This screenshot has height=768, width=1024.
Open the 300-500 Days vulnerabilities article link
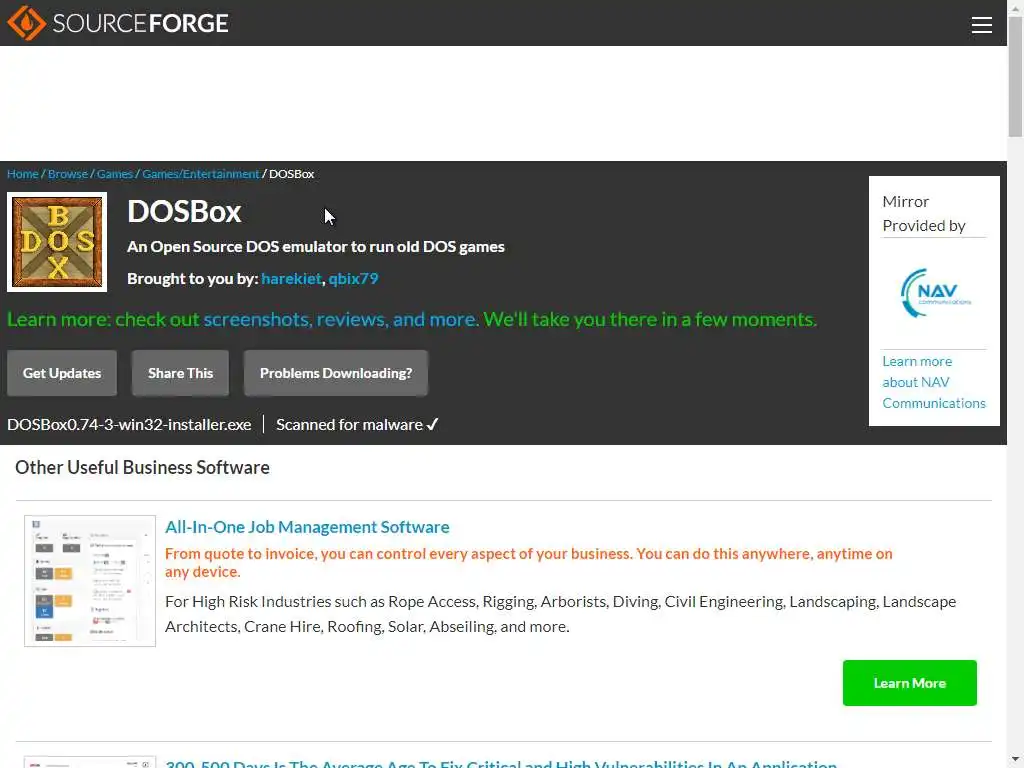[x=501, y=763]
